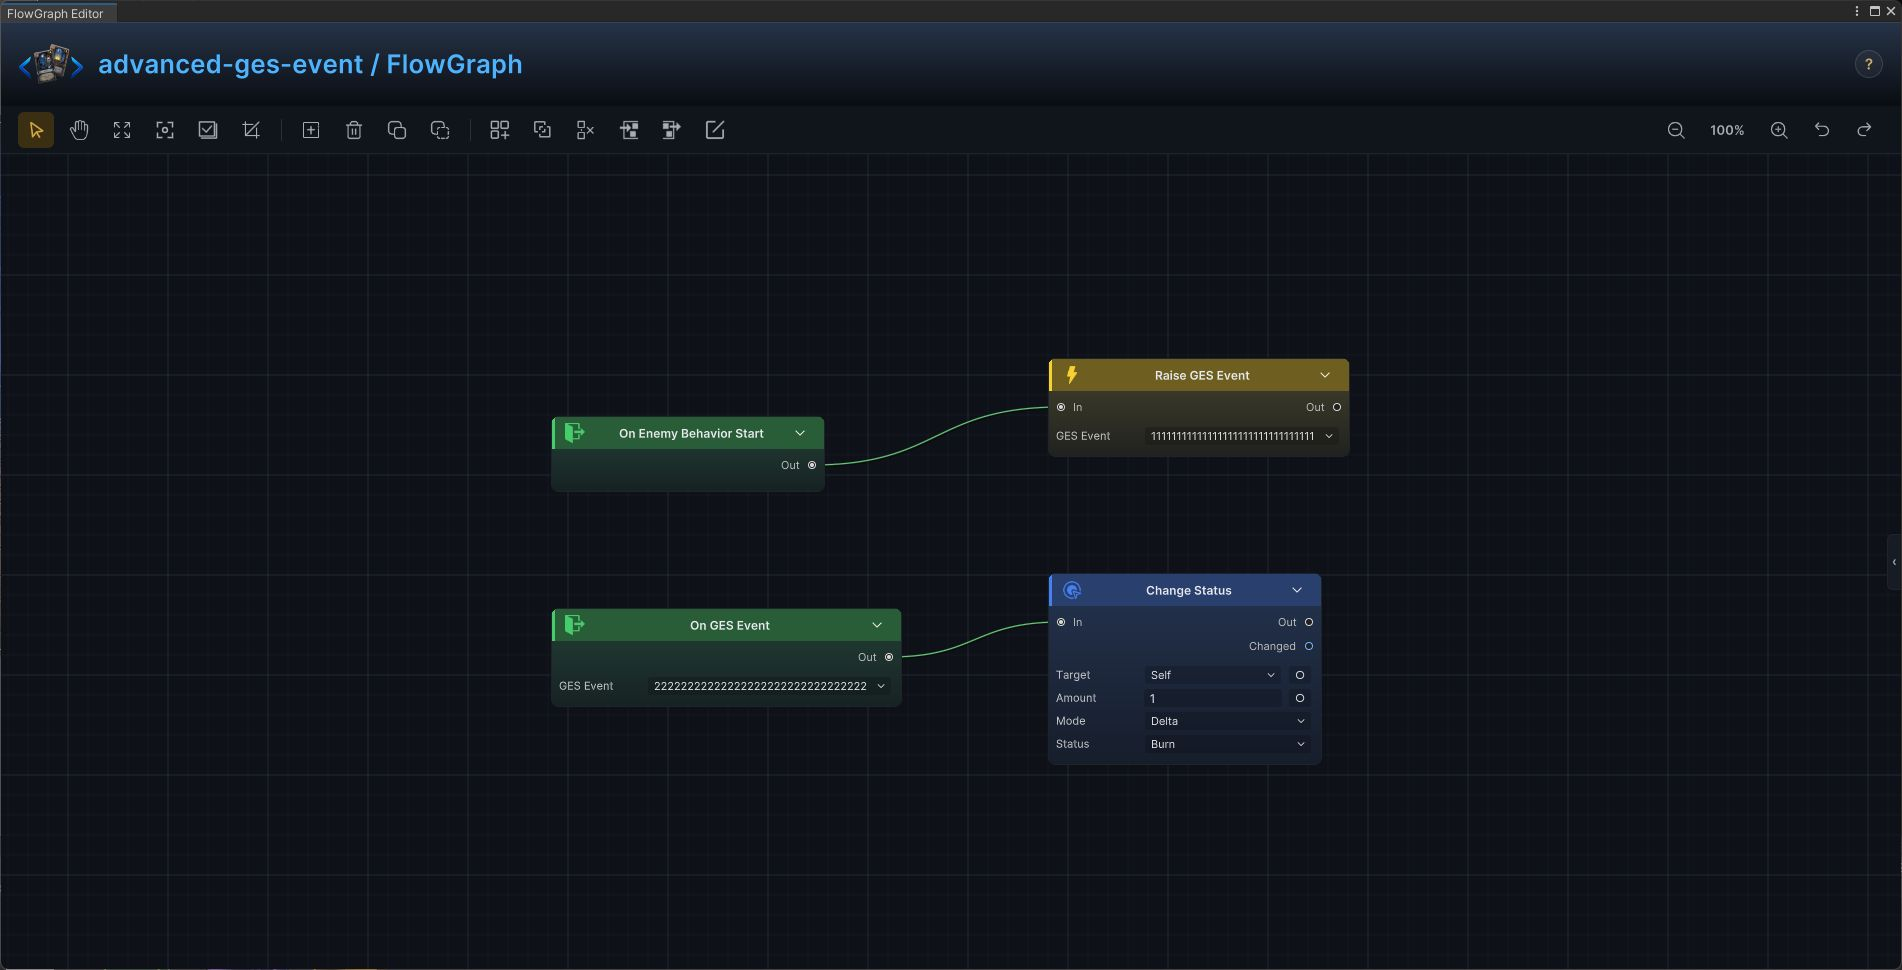Viewport: 1902px width, 970px height.
Task: Select On Enemy Behavior Start node title
Action: click(x=691, y=433)
